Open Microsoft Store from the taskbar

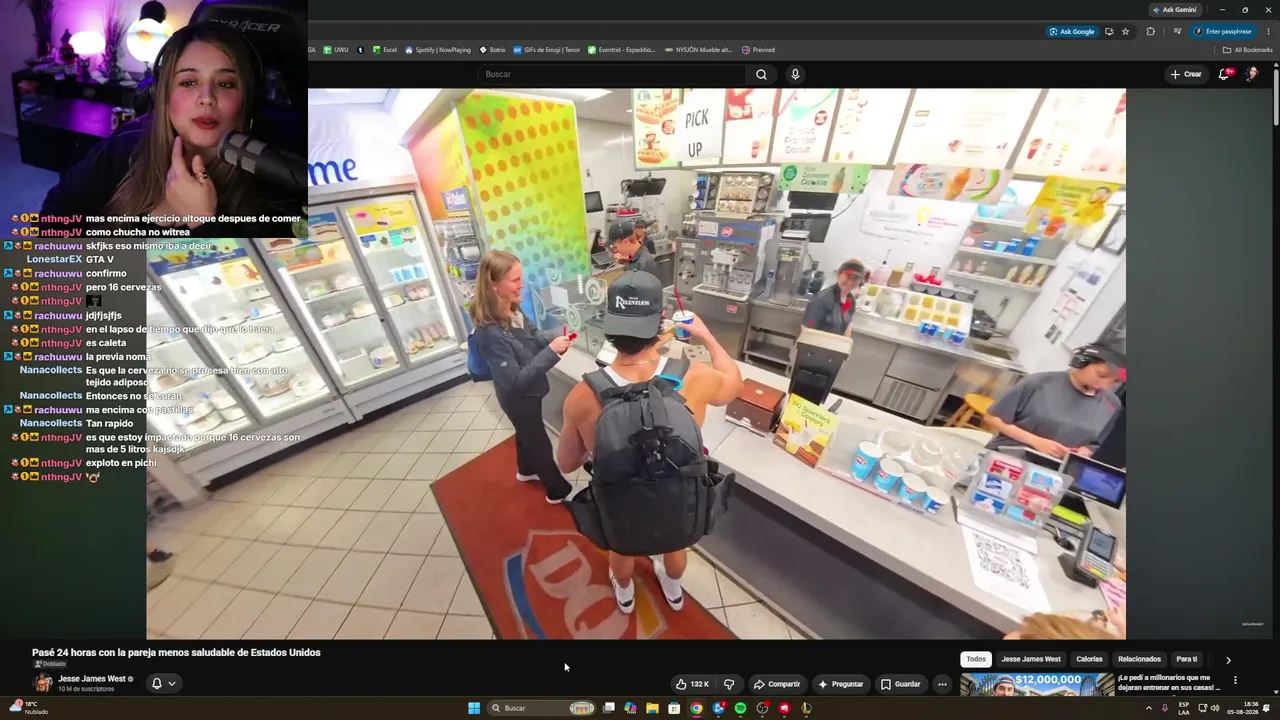tap(674, 708)
